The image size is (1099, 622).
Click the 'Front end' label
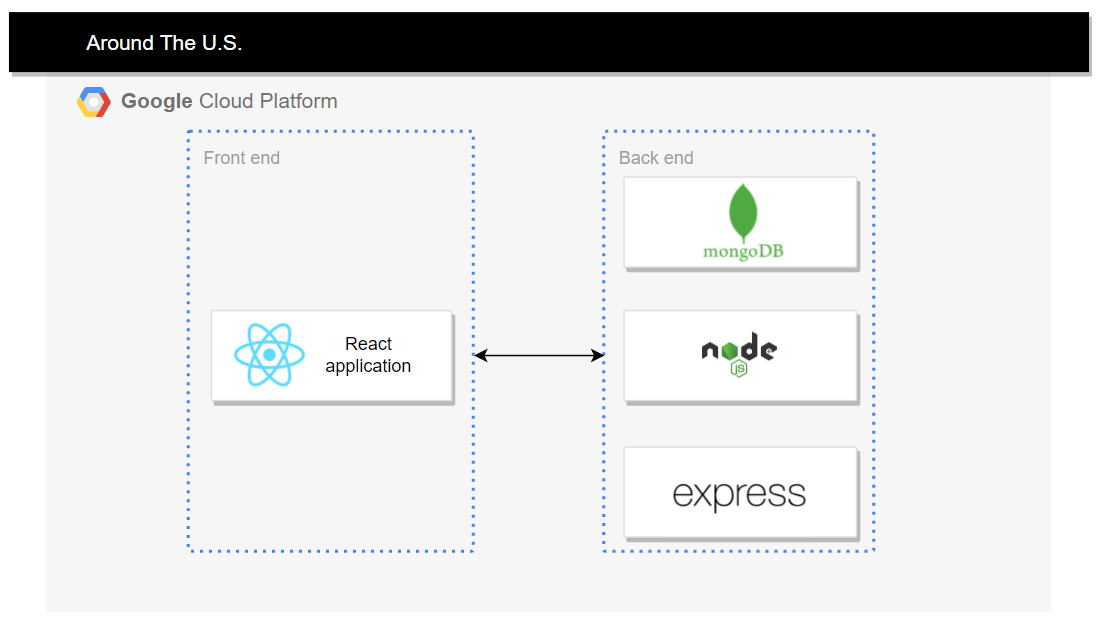pyautogui.click(x=242, y=158)
